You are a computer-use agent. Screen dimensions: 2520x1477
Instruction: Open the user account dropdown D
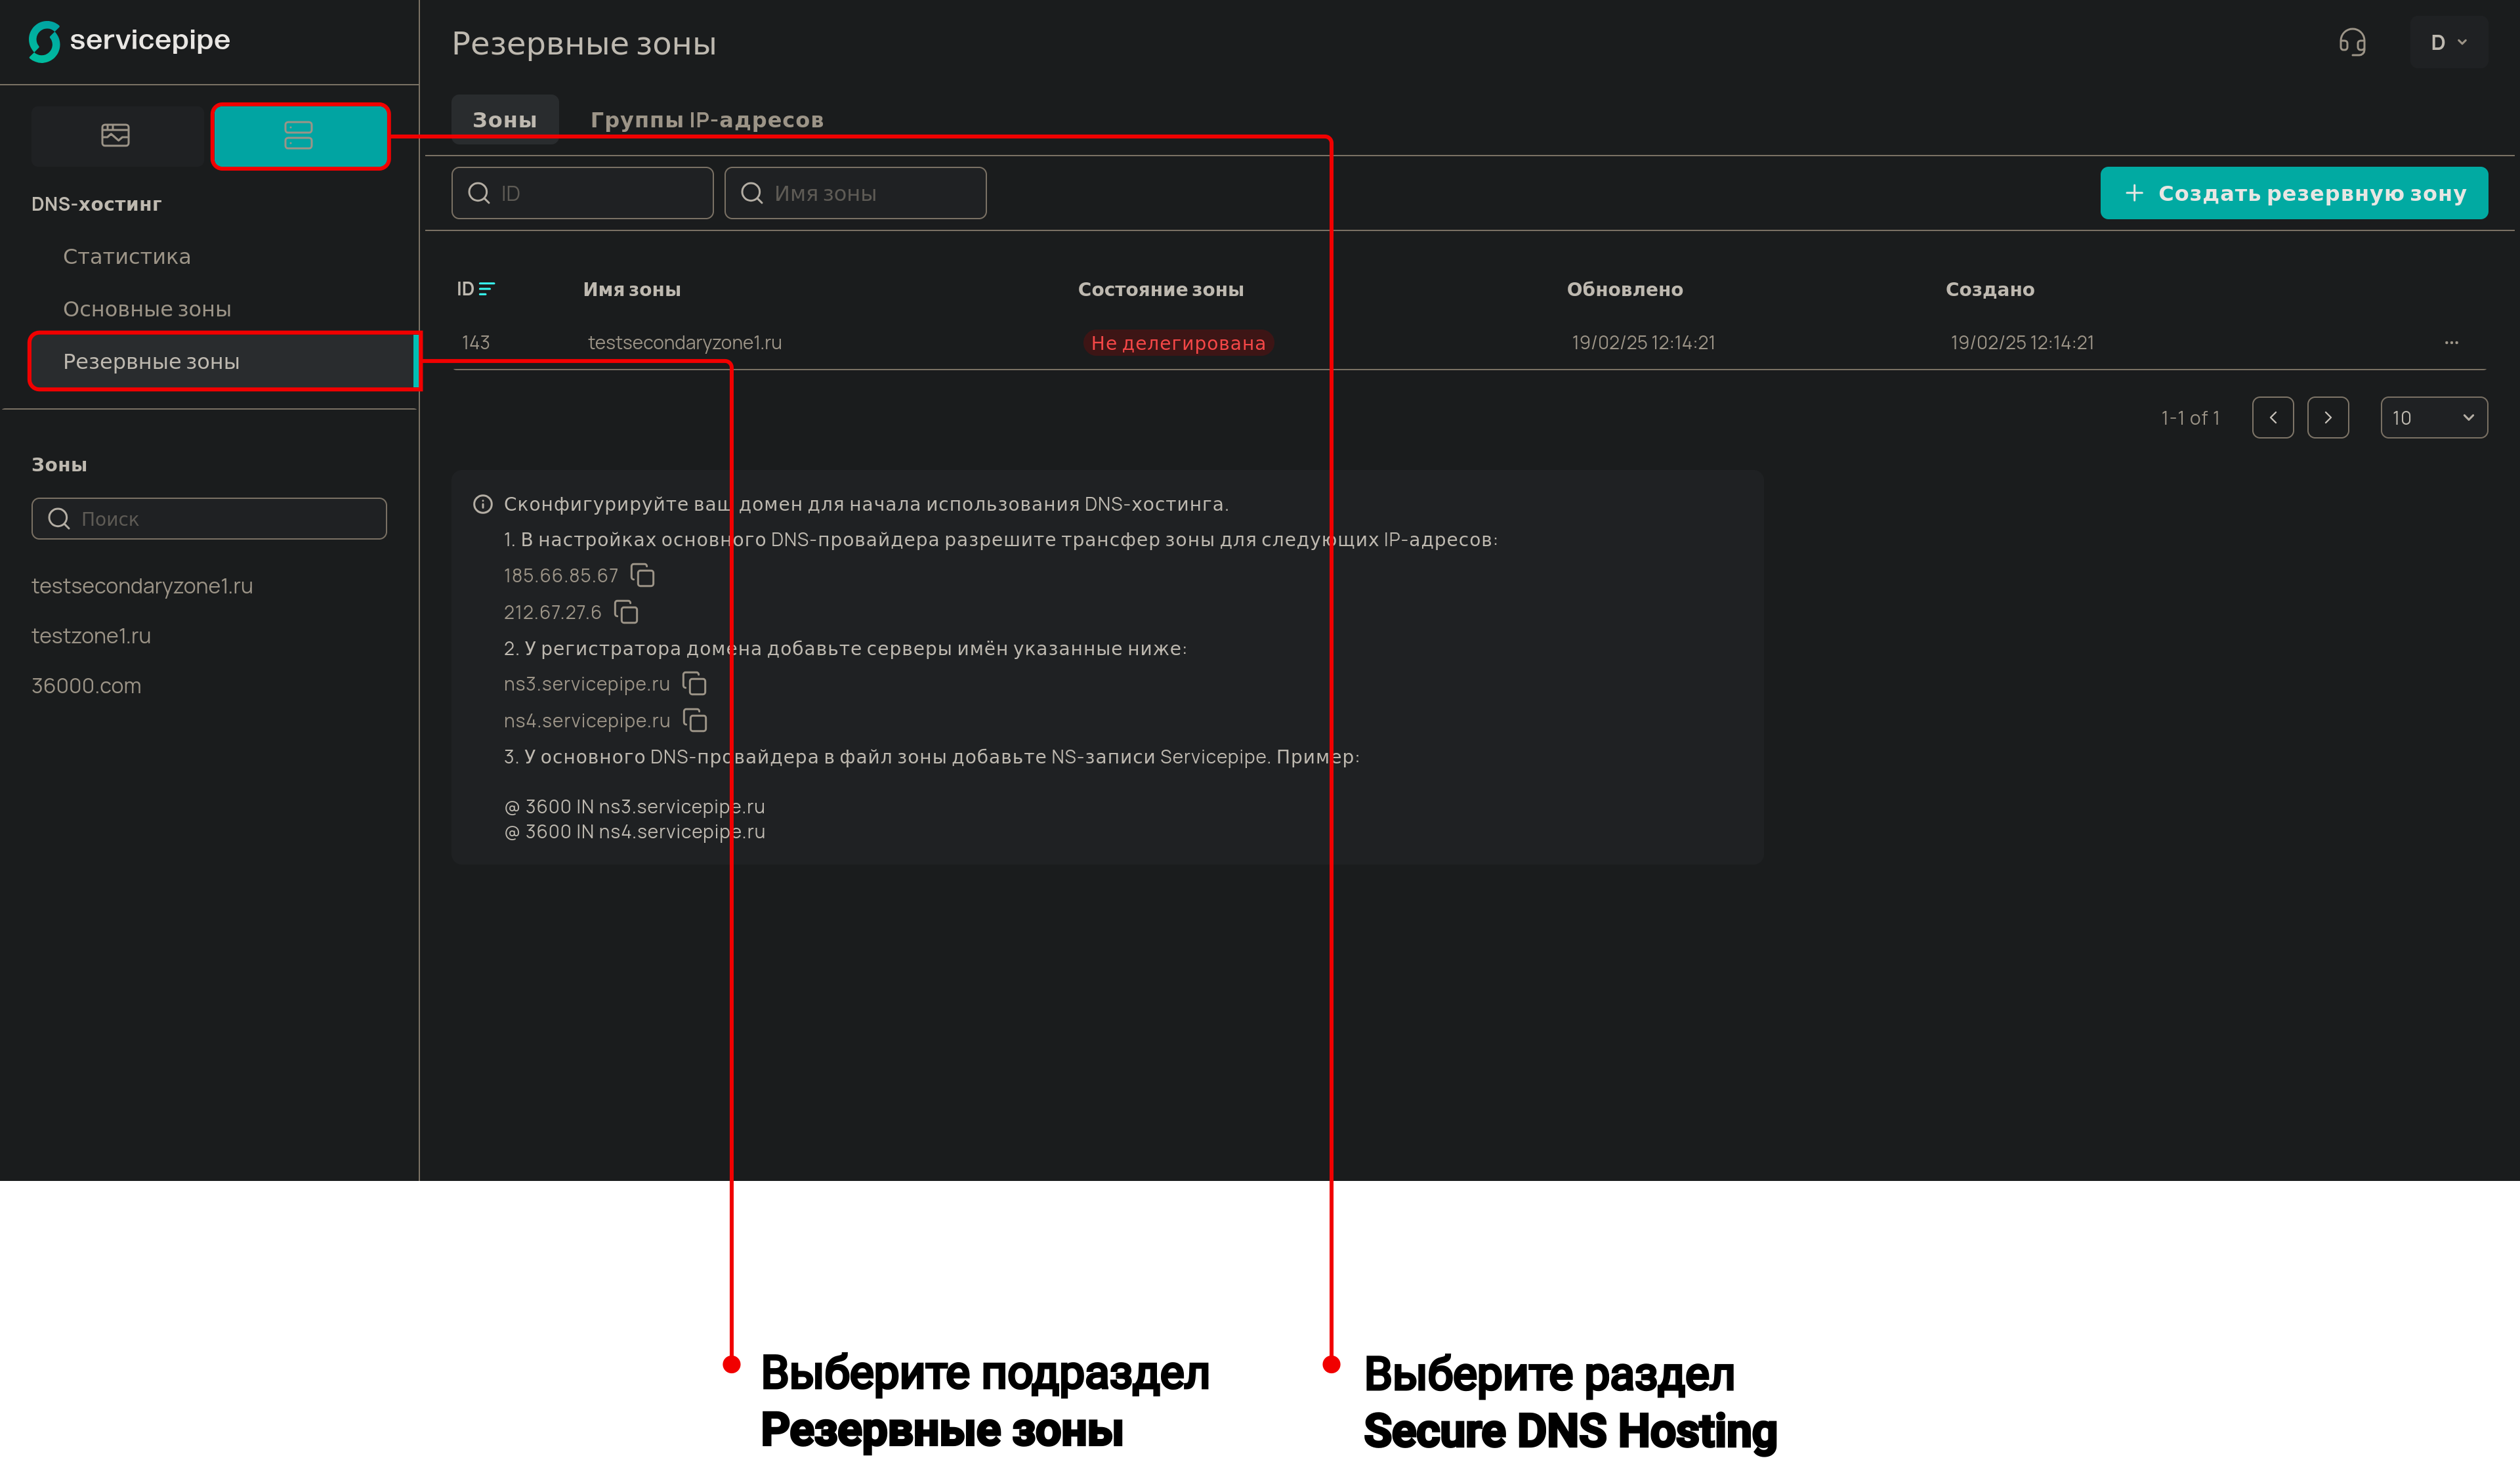pyautogui.click(x=2448, y=42)
